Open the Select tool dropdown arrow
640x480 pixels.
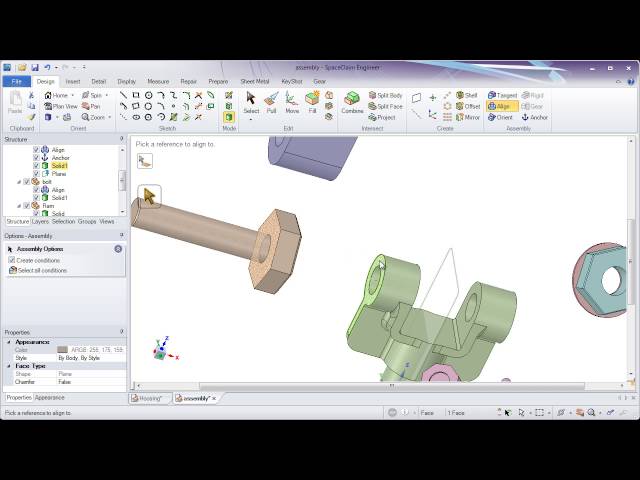pos(251,120)
